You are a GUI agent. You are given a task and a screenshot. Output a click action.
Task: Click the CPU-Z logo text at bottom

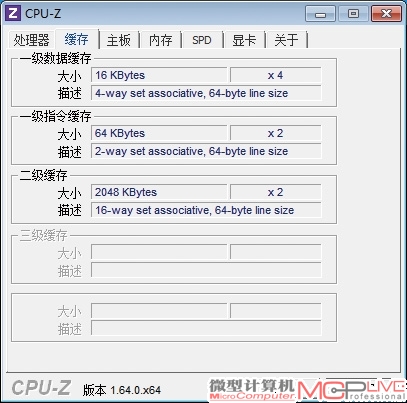[x=41, y=388]
